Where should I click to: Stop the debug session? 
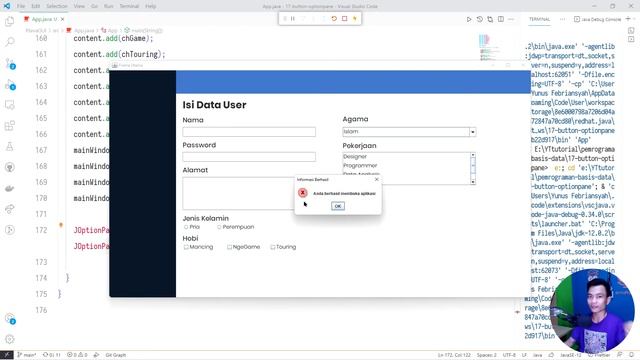point(344,18)
